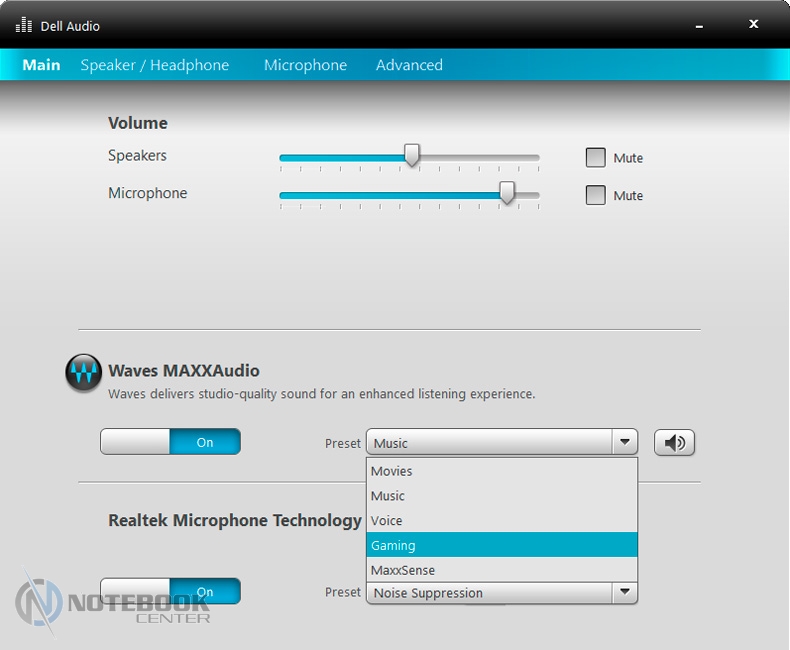Image resolution: width=790 pixels, height=650 pixels.
Task: Switch to the Speaker / Headphone tab
Action: [x=155, y=65]
